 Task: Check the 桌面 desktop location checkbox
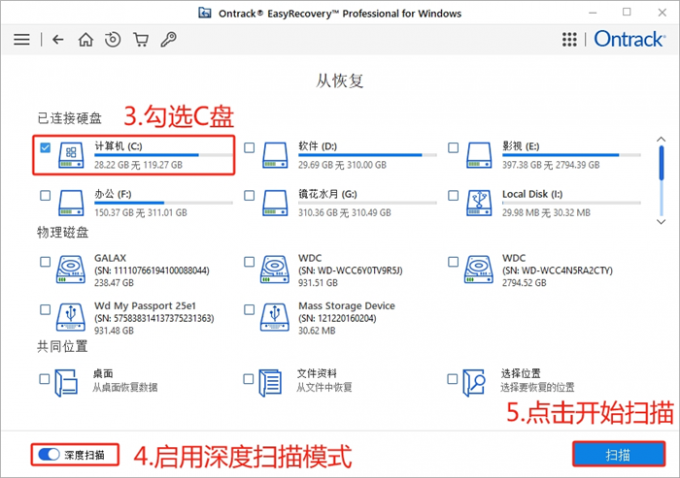coord(45,379)
